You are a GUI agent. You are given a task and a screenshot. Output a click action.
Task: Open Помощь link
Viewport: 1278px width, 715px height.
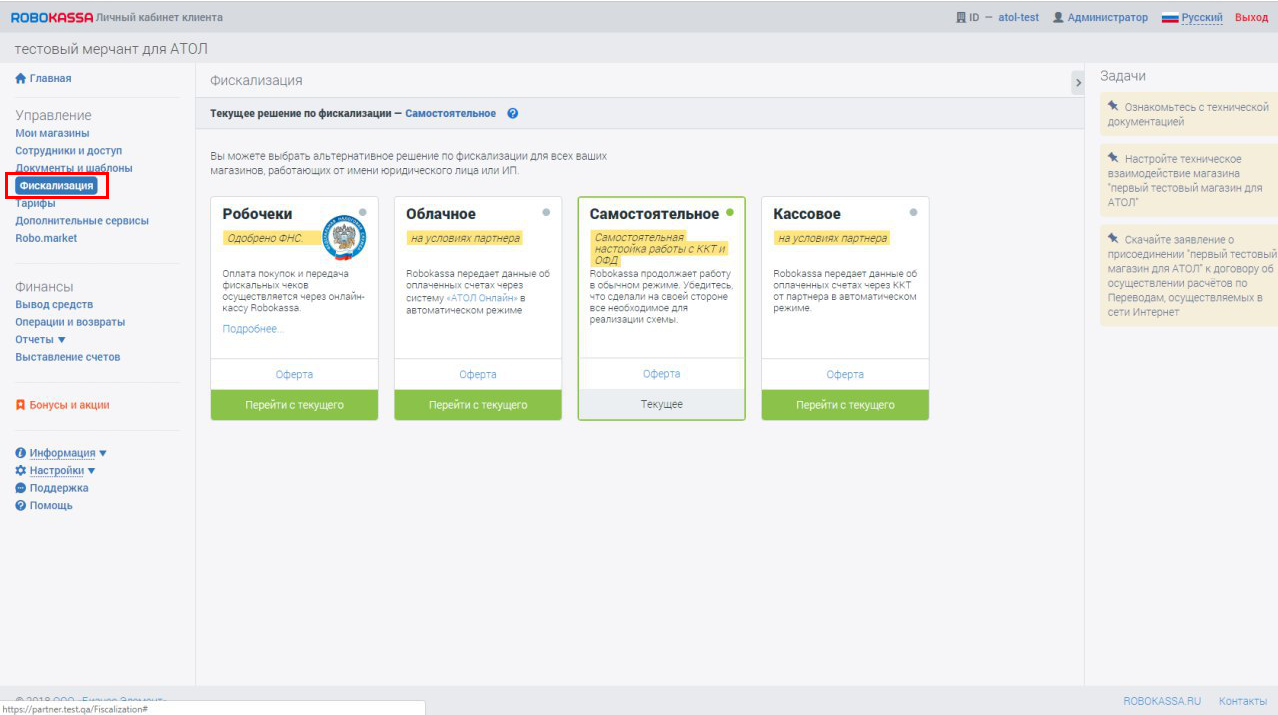coord(51,505)
